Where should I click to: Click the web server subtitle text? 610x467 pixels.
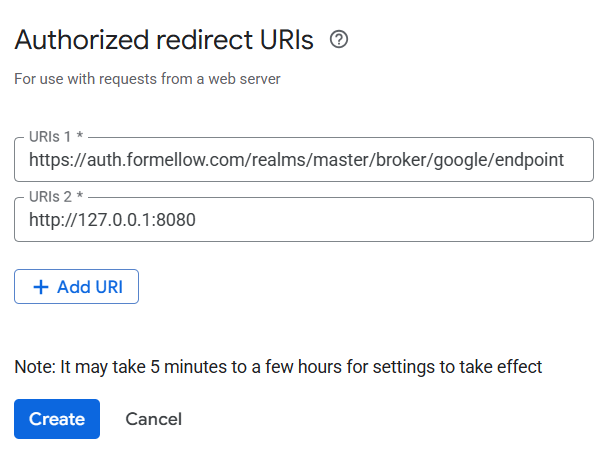click(147, 79)
